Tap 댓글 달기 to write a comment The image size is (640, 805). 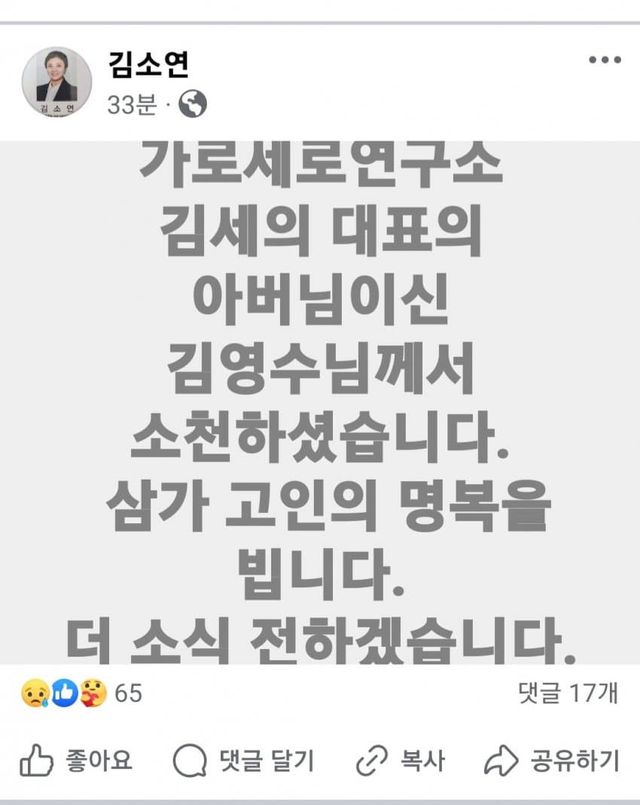(266, 760)
